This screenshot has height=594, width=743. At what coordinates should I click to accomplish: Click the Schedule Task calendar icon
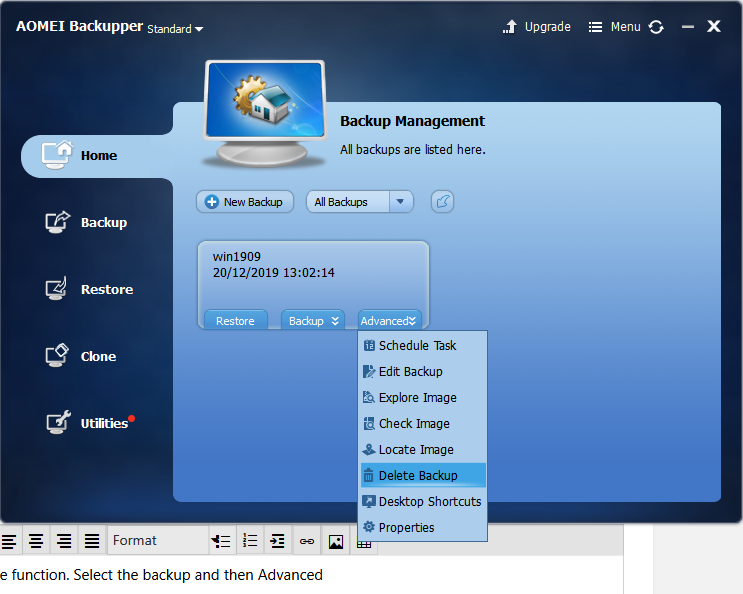click(369, 345)
